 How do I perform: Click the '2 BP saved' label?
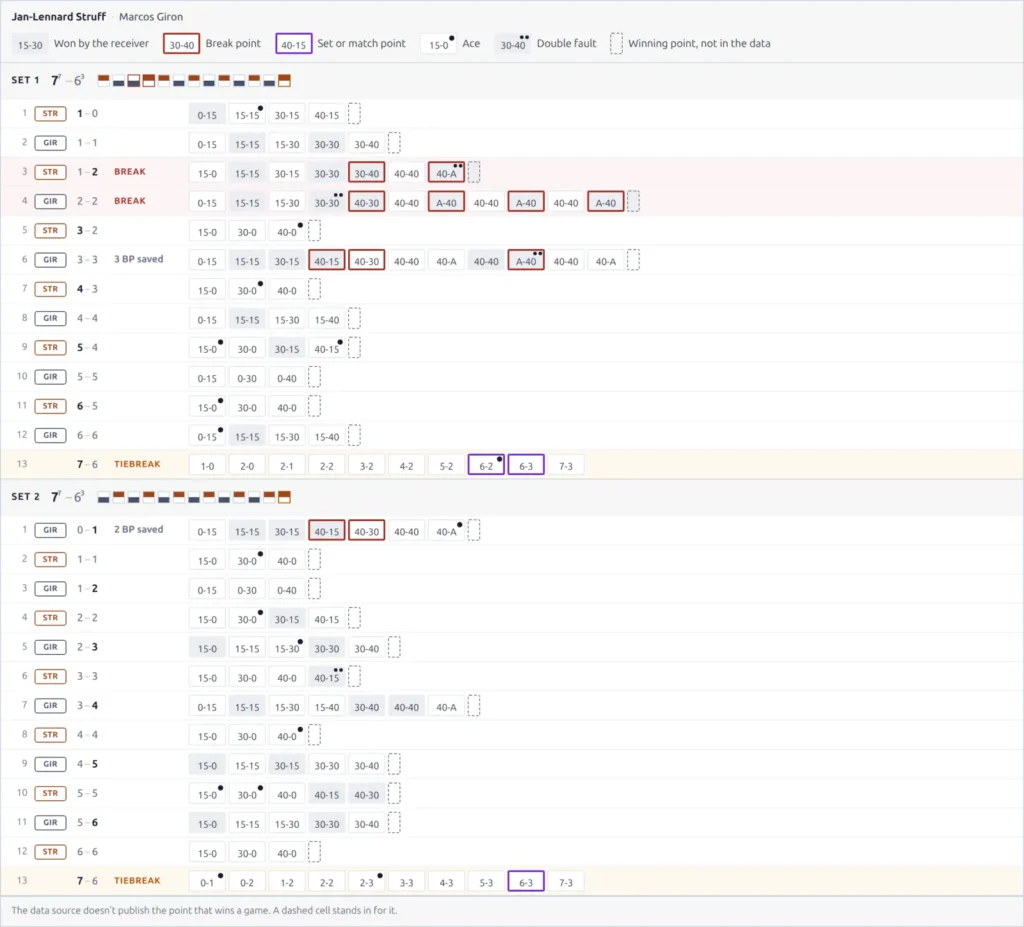138,530
